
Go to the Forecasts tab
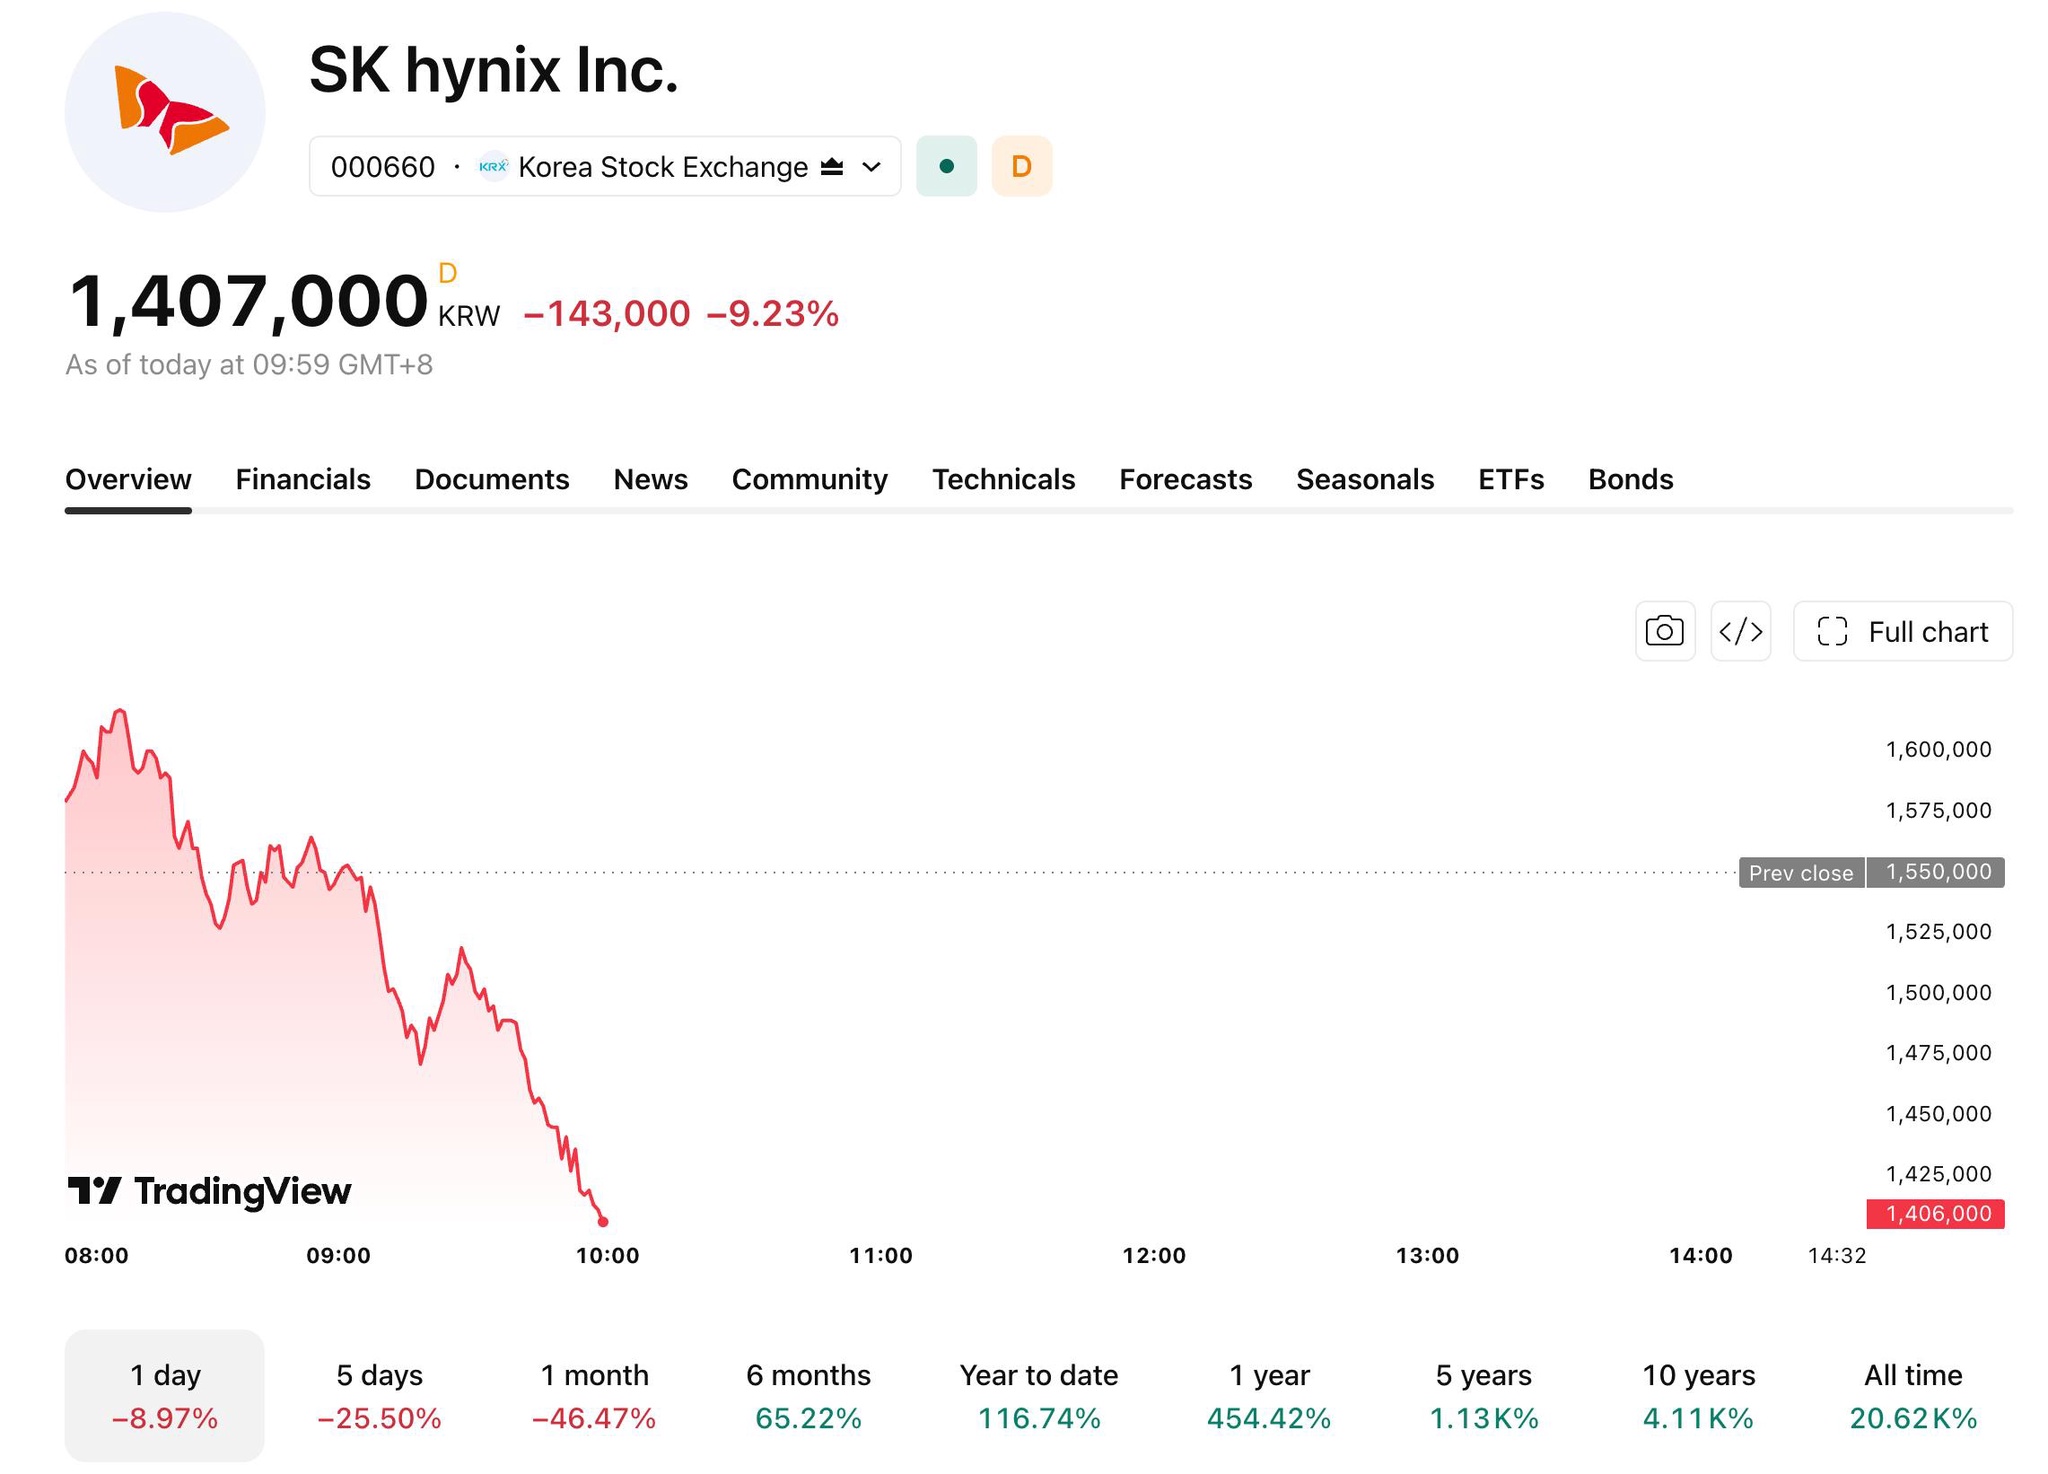point(1185,479)
